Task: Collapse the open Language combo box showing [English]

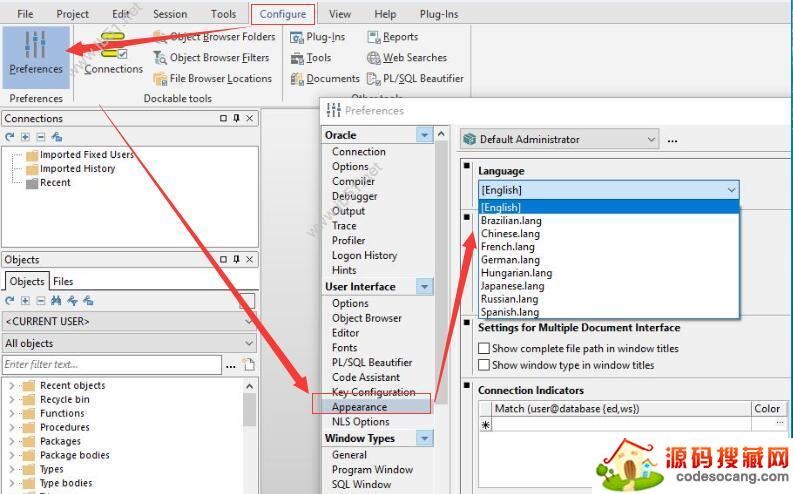Action: point(731,190)
